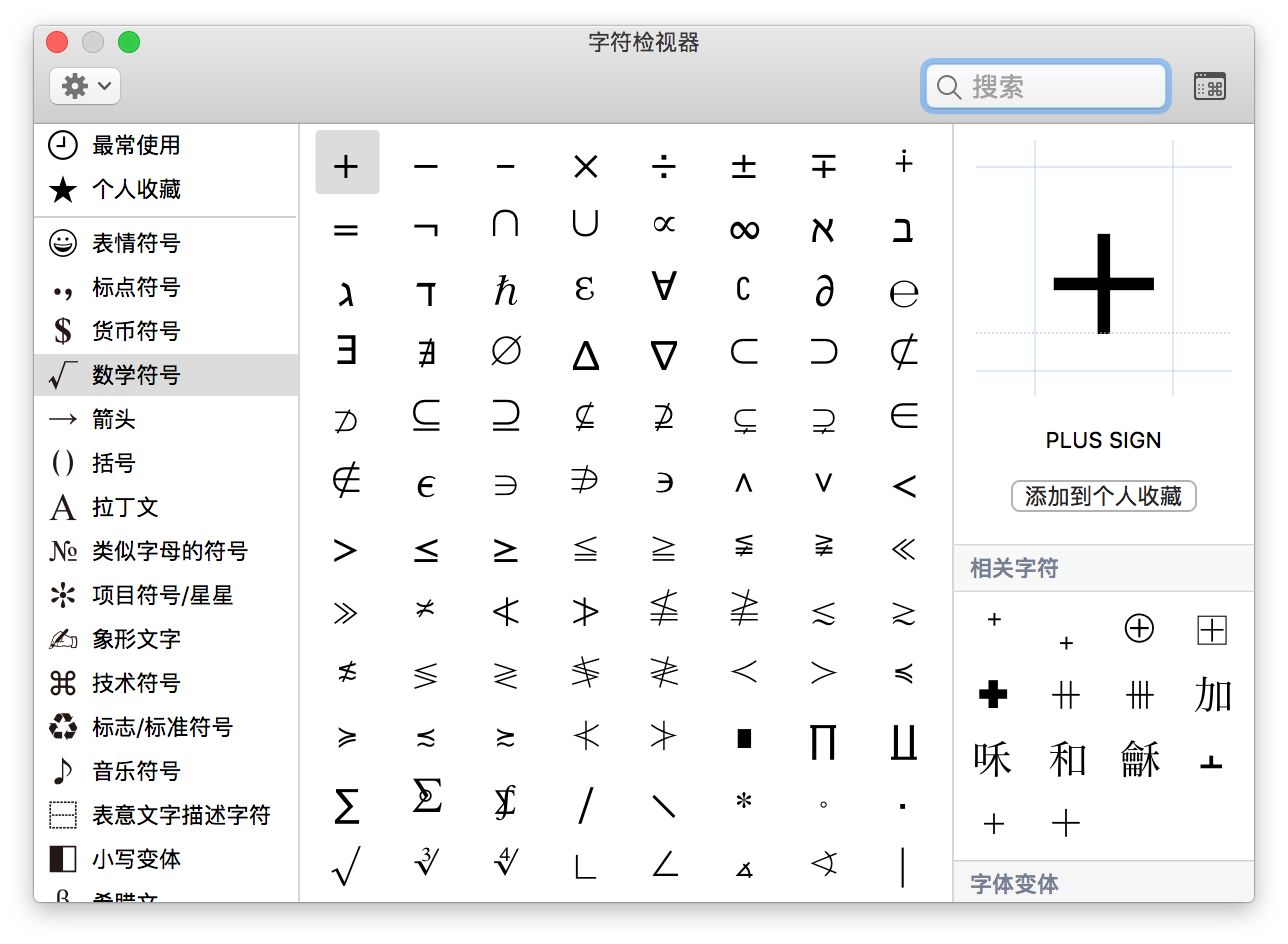Open the gear action menu dropdown
The height and width of the screenshot is (944, 1288).
(85, 87)
